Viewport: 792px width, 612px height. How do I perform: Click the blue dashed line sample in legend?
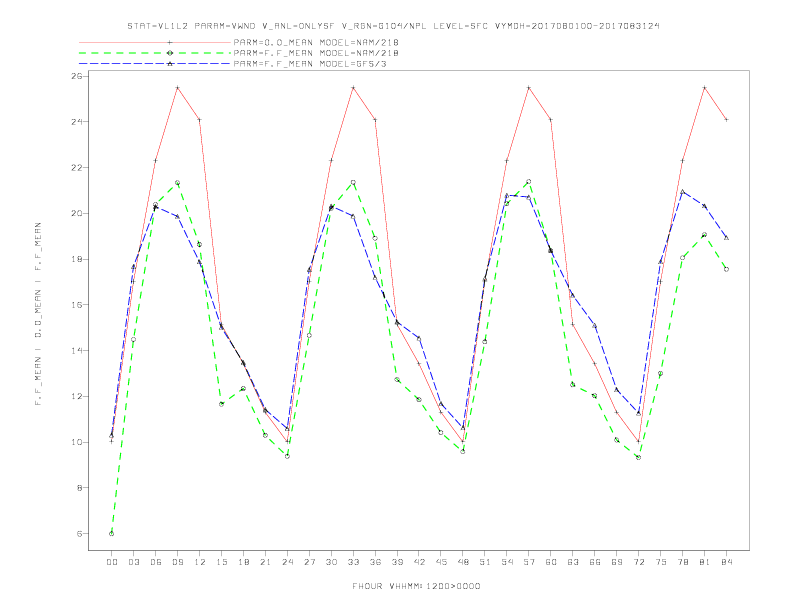[x=155, y=64]
